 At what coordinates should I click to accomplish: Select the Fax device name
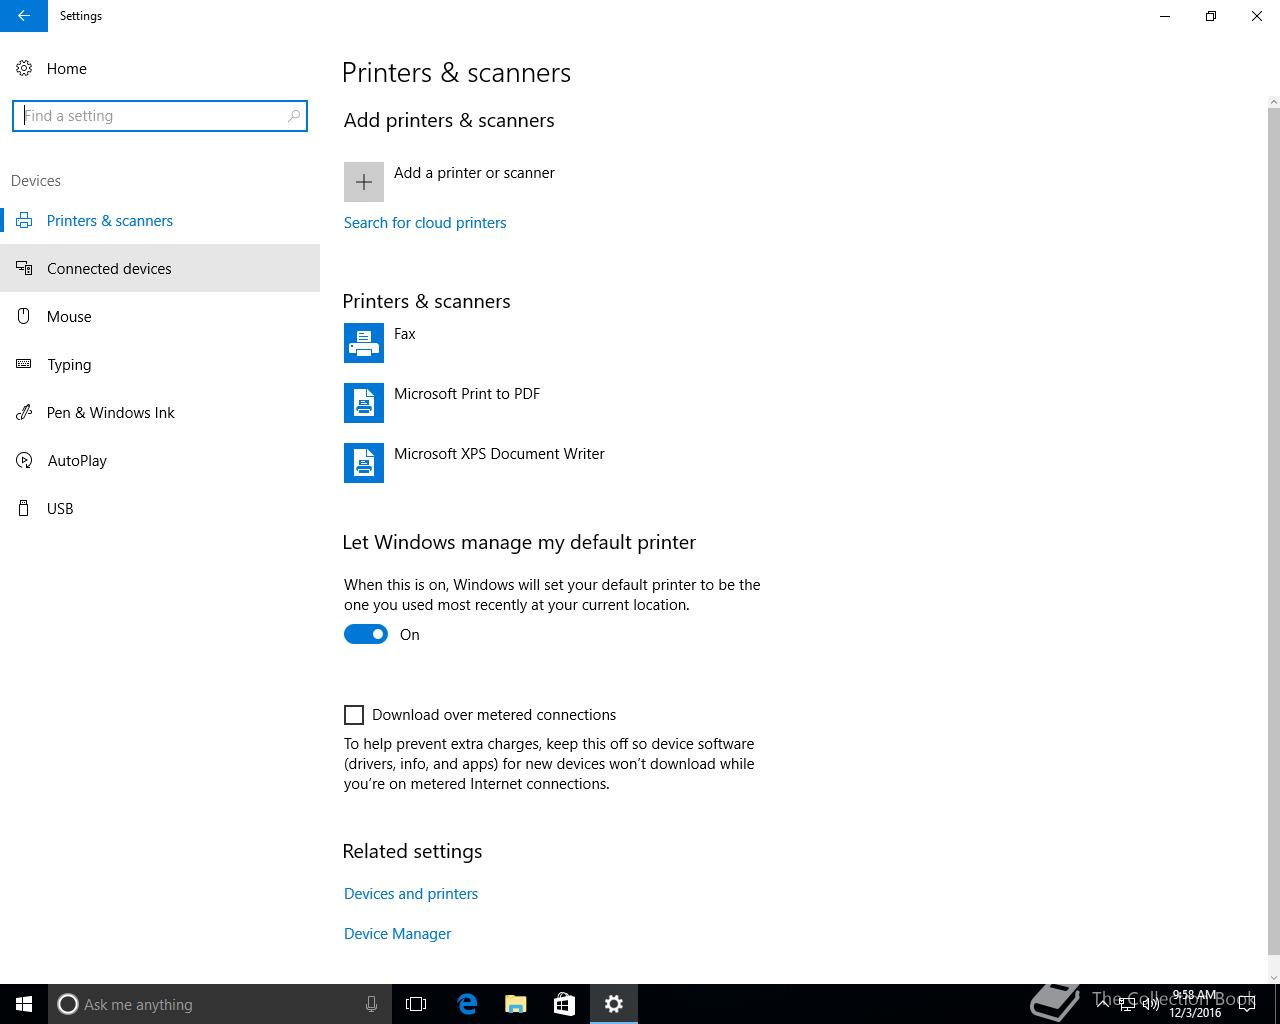tap(405, 334)
